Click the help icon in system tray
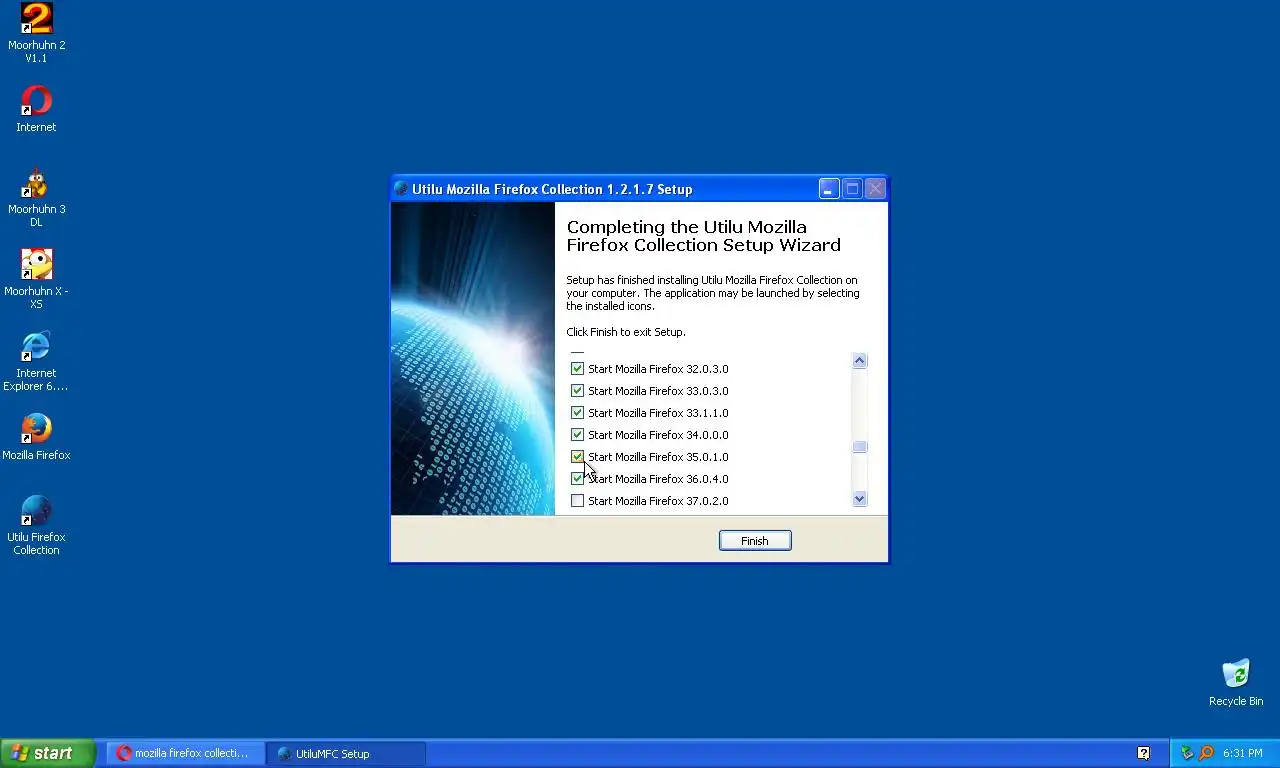The width and height of the screenshot is (1280, 768). pyautogui.click(x=1143, y=753)
